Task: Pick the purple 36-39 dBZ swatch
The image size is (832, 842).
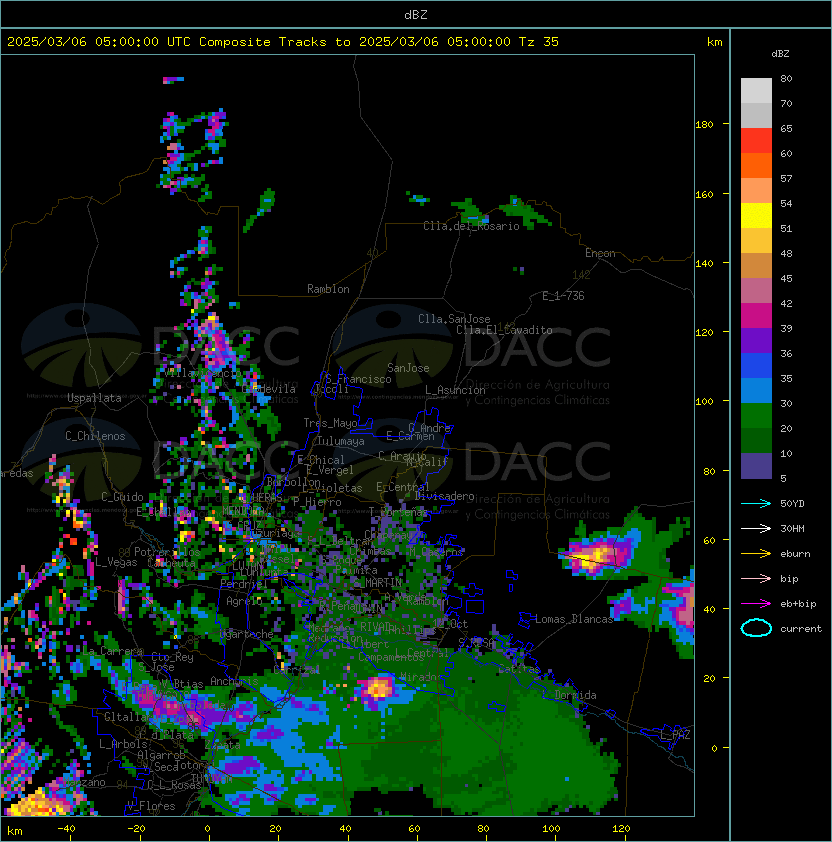Action: point(756,340)
